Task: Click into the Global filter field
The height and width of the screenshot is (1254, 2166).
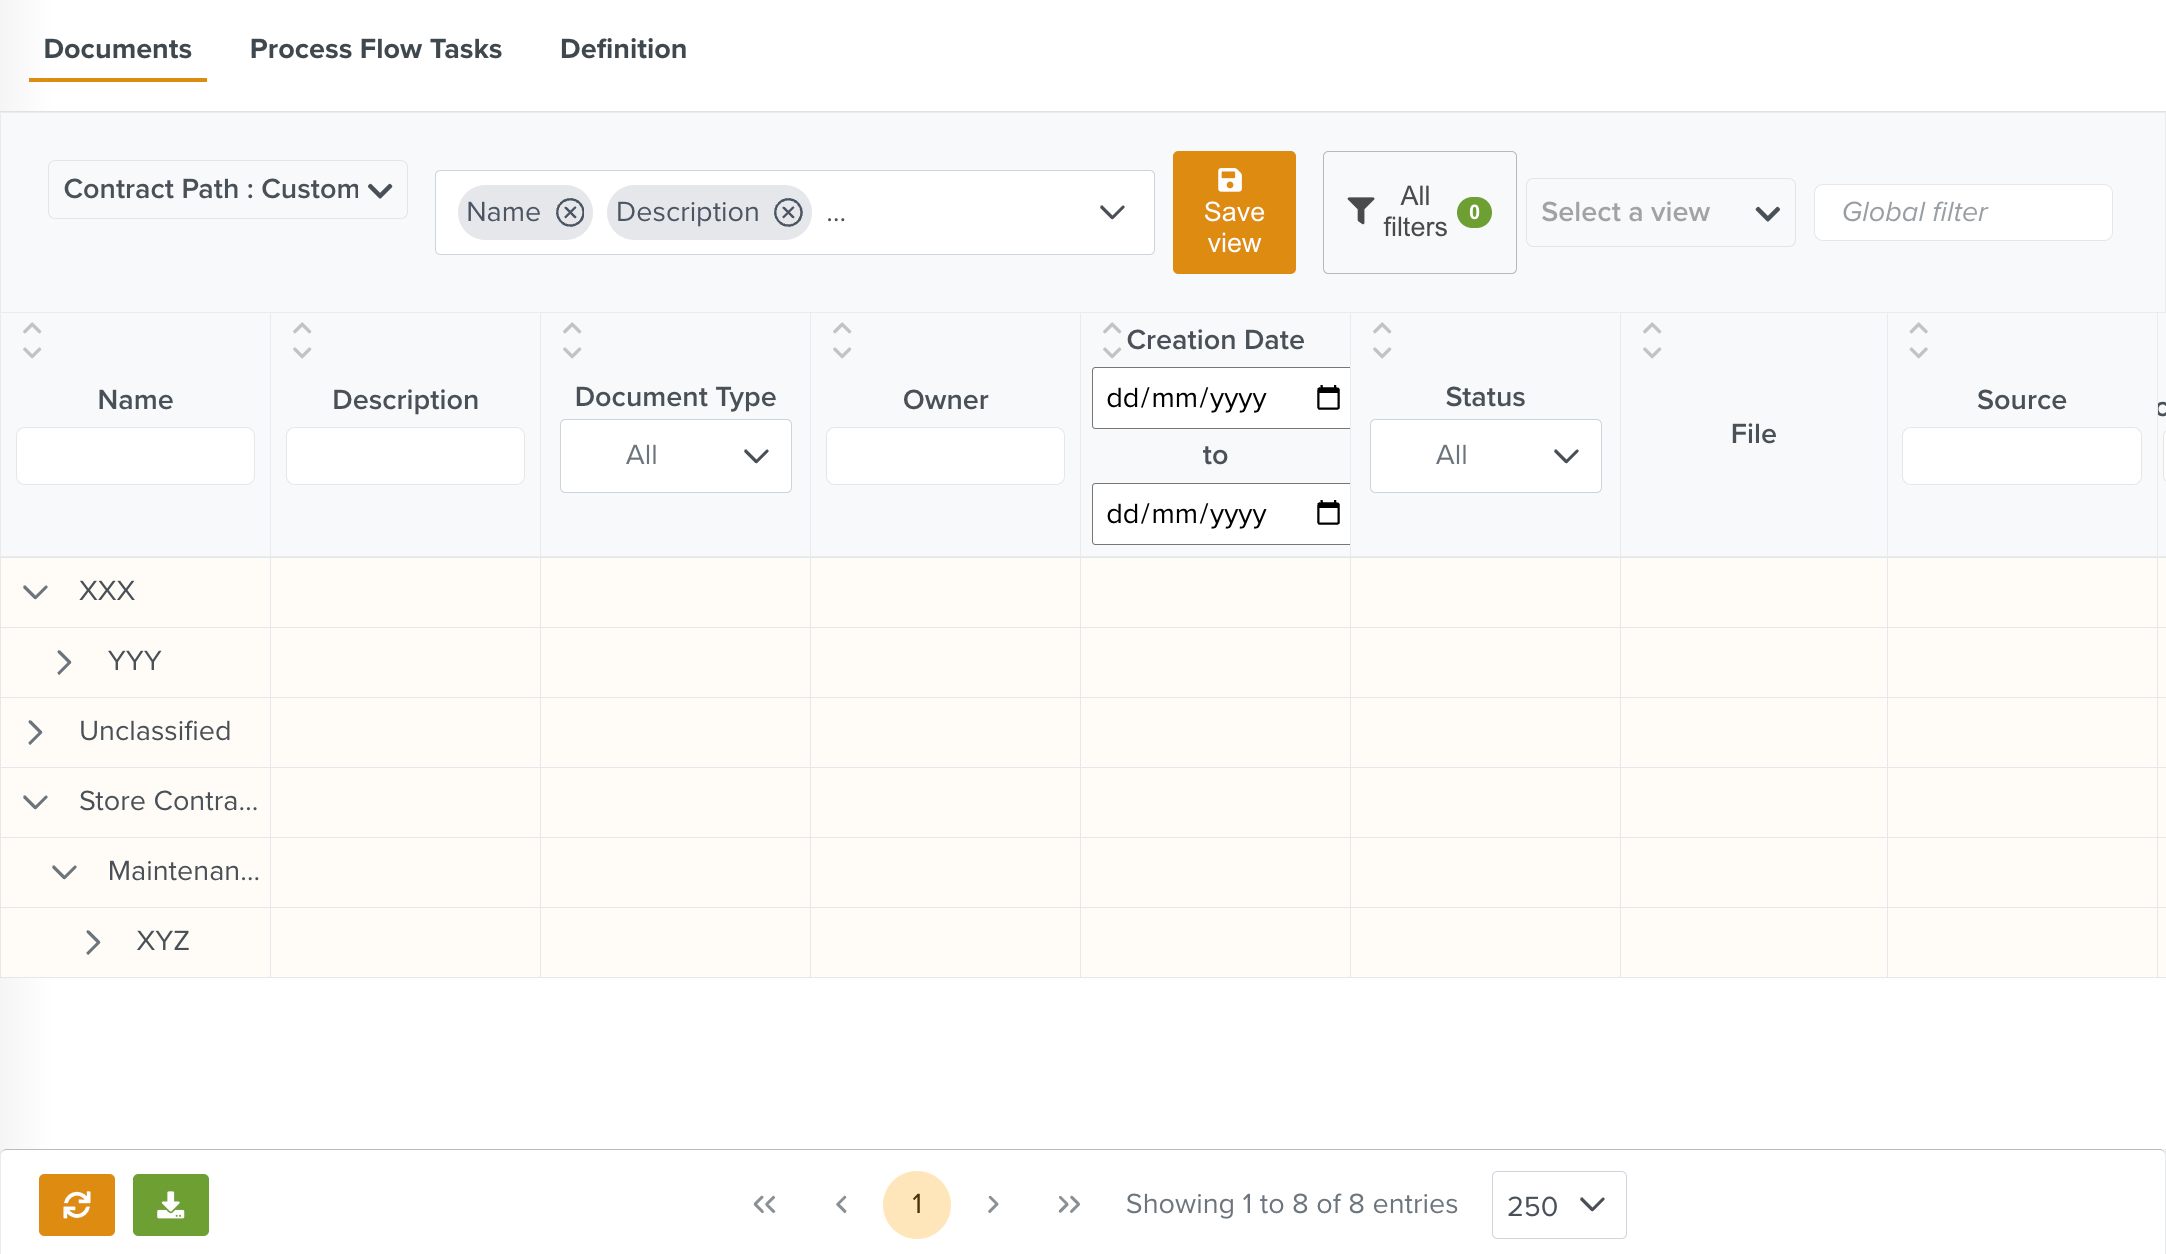Action: pos(1962,212)
